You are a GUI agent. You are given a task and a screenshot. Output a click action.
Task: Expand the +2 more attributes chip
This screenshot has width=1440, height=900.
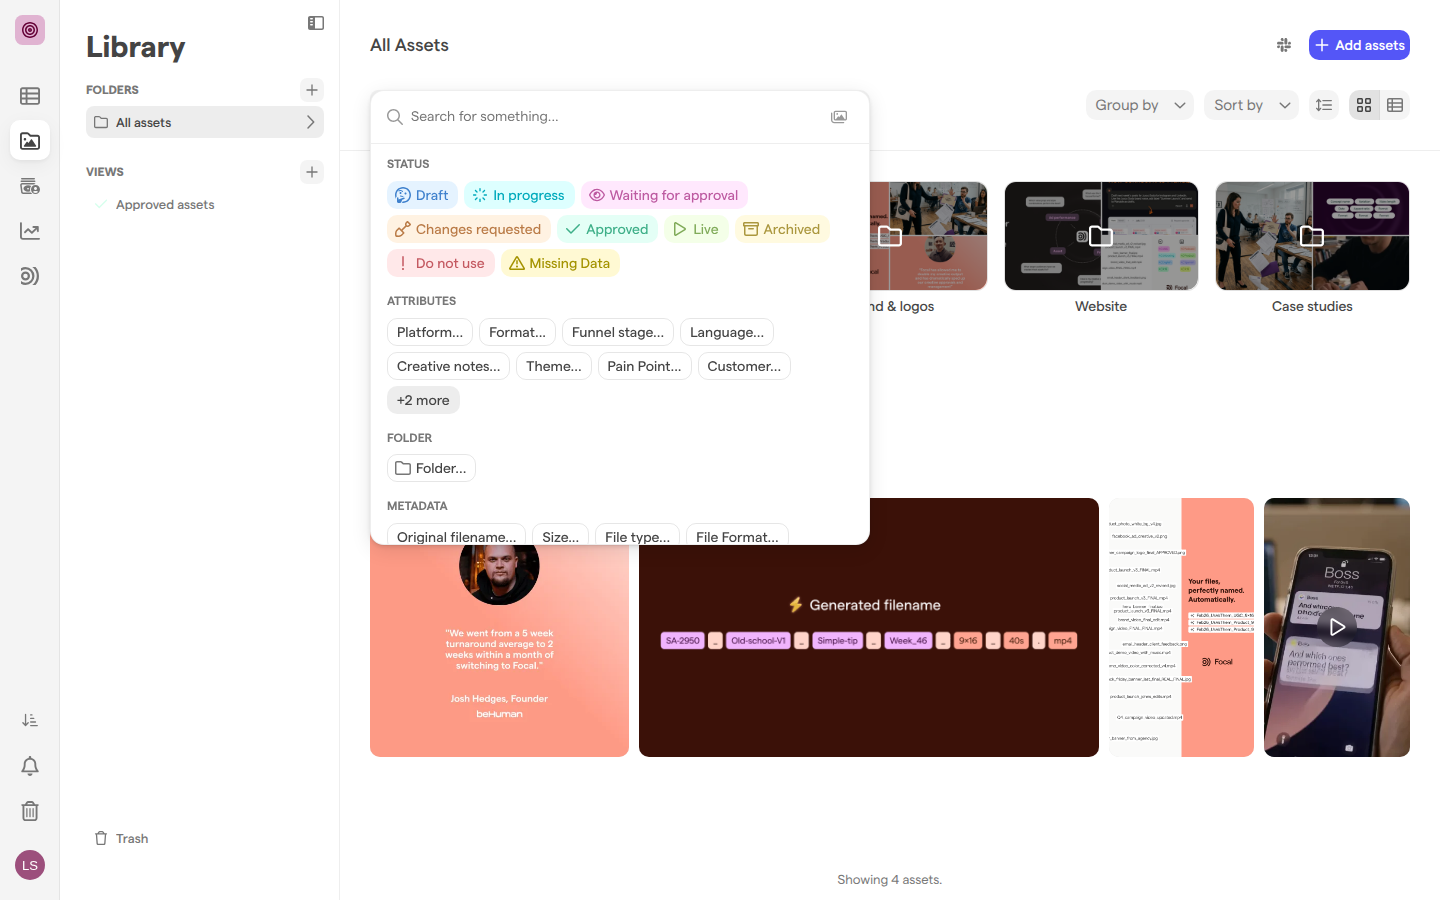click(x=423, y=400)
